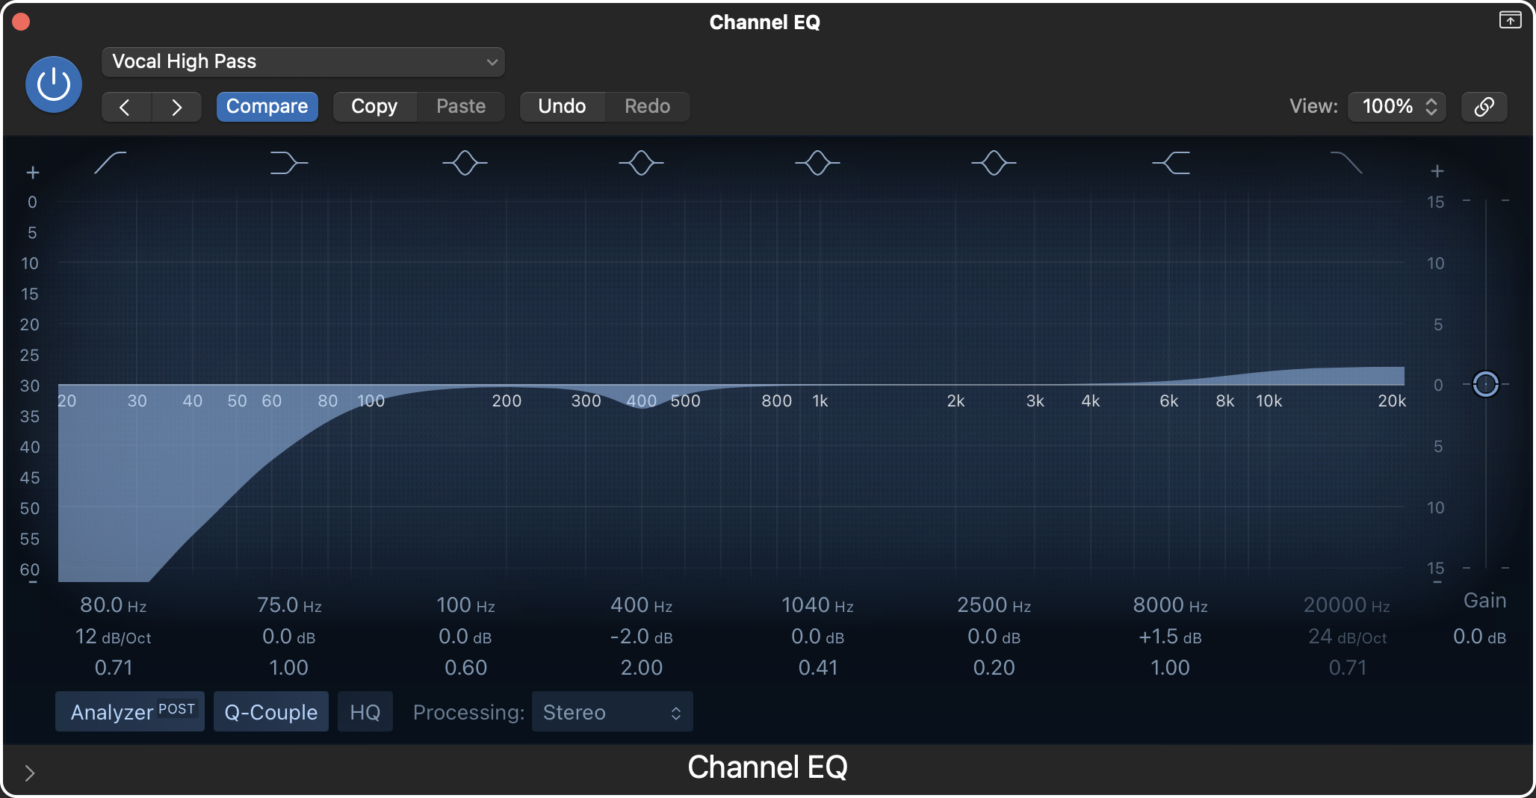1536x798 pixels.
Task: Select the 400 Hz peak filter band
Action: click(x=640, y=162)
